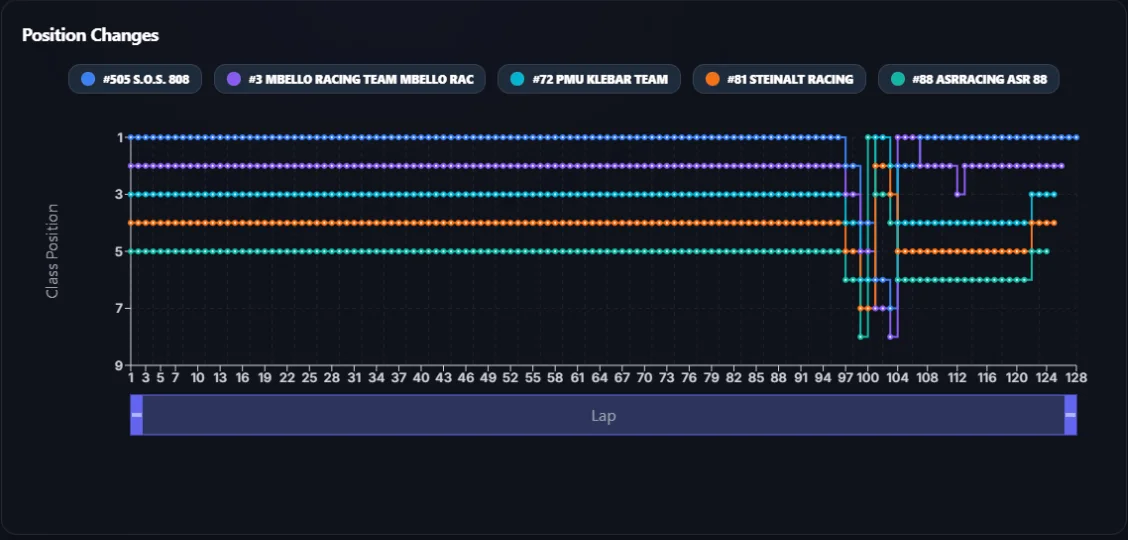Click the green dot in #88 ASRRACING legend
The width and height of the screenshot is (1128, 540).
(x=898, y=79)
